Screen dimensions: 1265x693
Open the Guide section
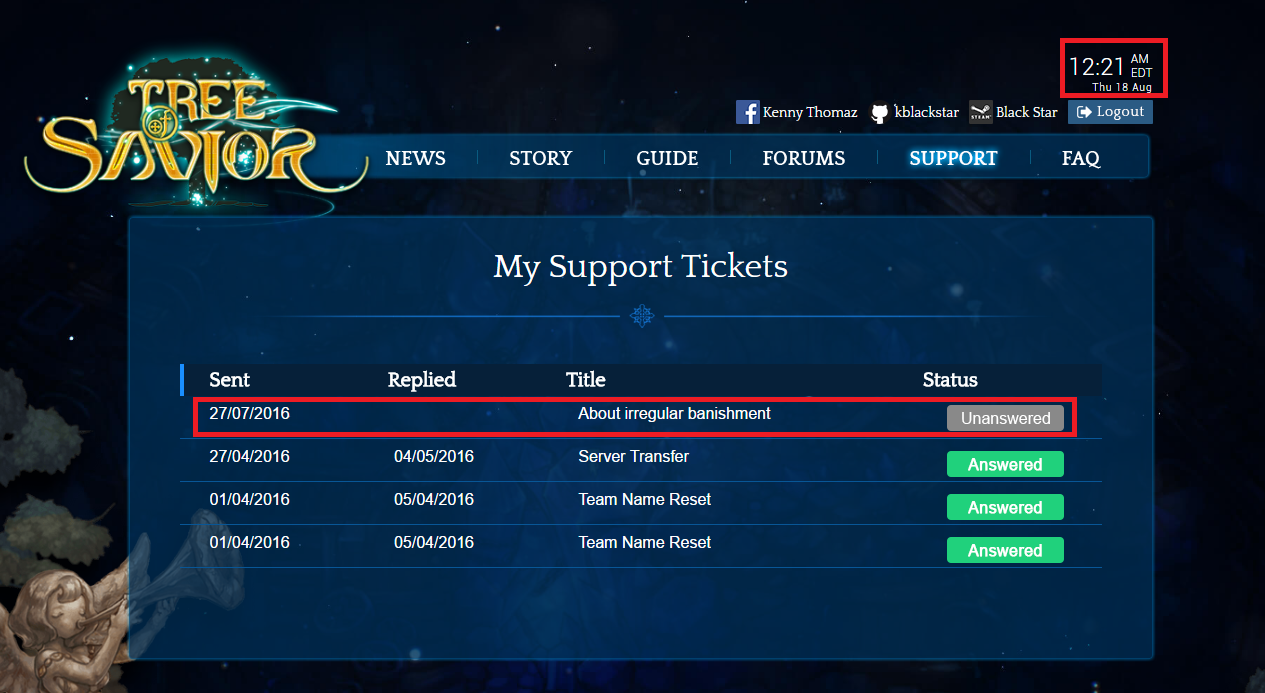tap(667, 158)
